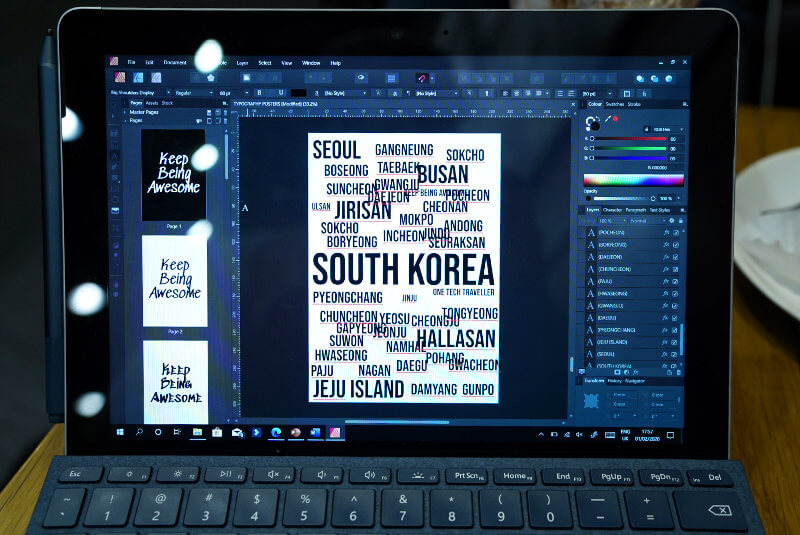Switch to the Designer persona icon
Image resolution: width=800 pixels, height=535 pixels.
coord(138,78)
